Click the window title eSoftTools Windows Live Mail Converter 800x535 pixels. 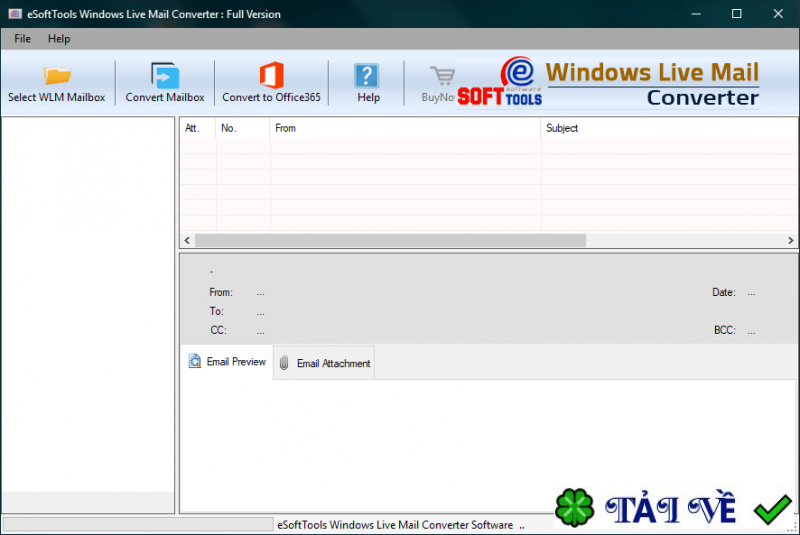click(x=154, y=14)
